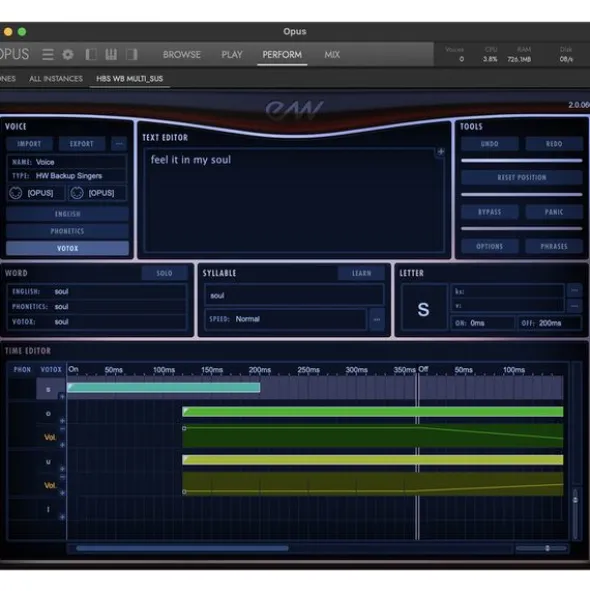The width and height of the screenshot is (590, 591).
Task: Switch Time Editor to Phon view
Action: click(22, 369)
